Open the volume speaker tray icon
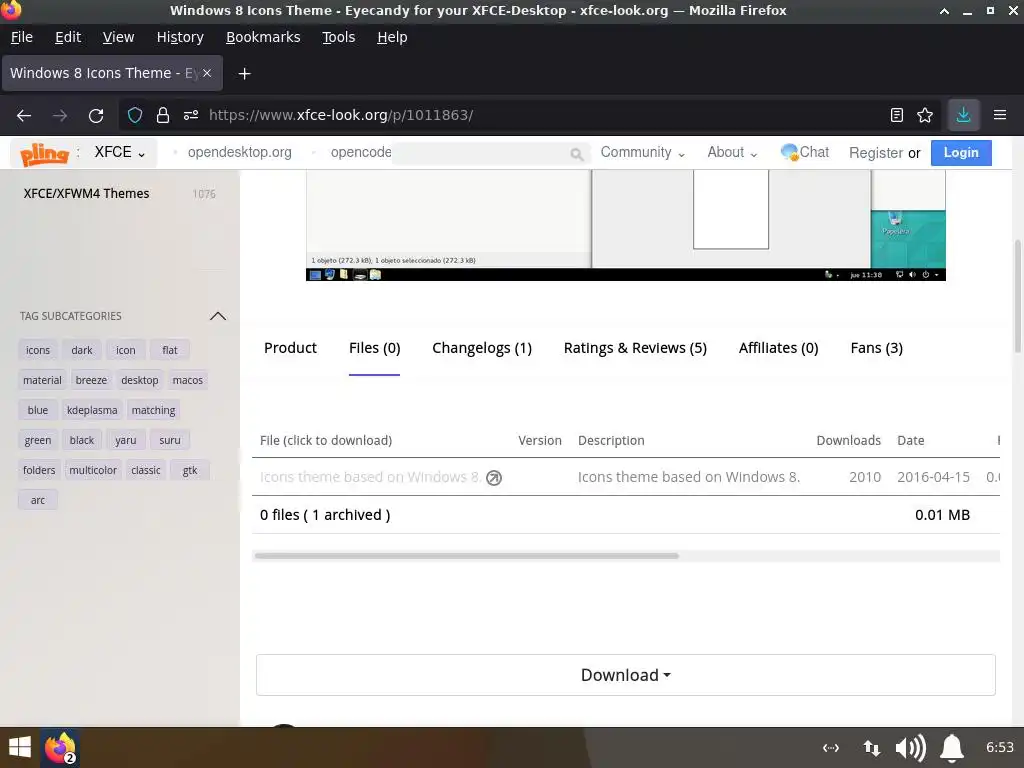Viewport: 1024px width, 768px height. [910, 748]
